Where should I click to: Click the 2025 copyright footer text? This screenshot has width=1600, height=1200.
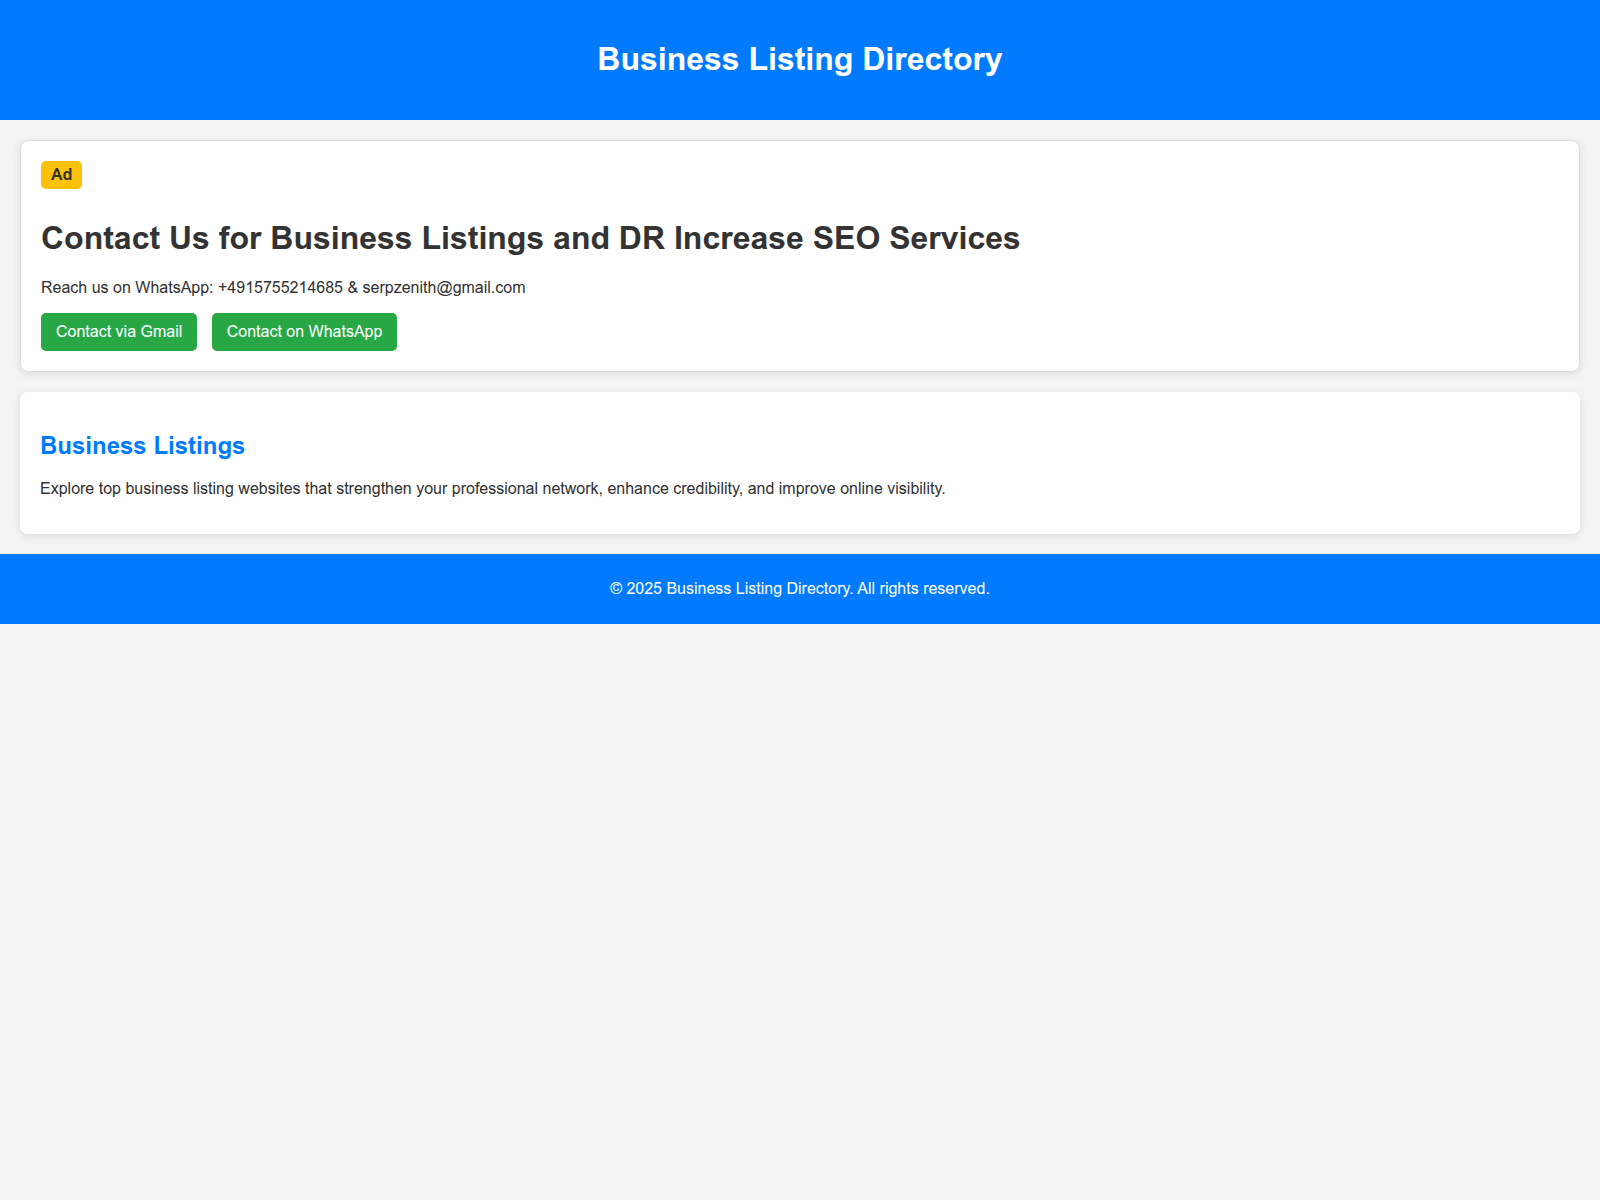[800, 589]
